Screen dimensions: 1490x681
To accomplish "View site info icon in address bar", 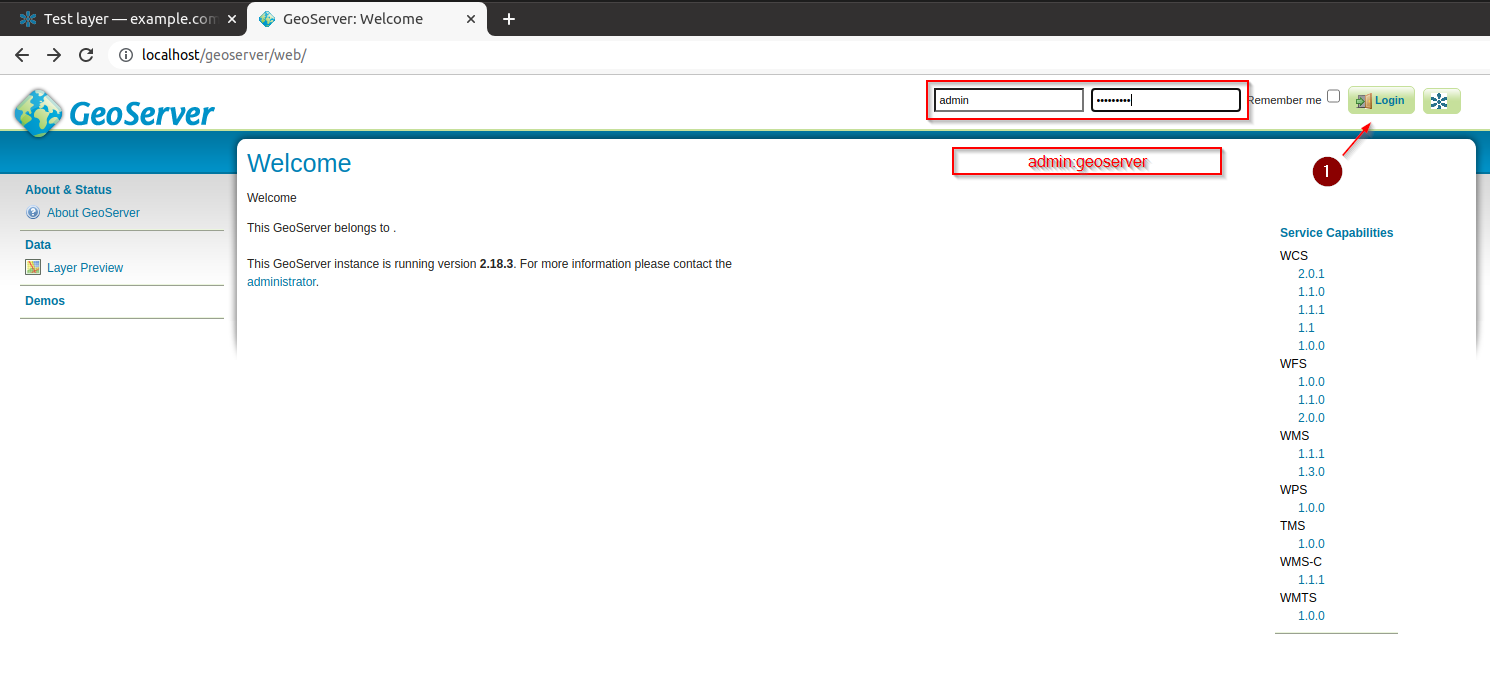I will tap(125, 55).
